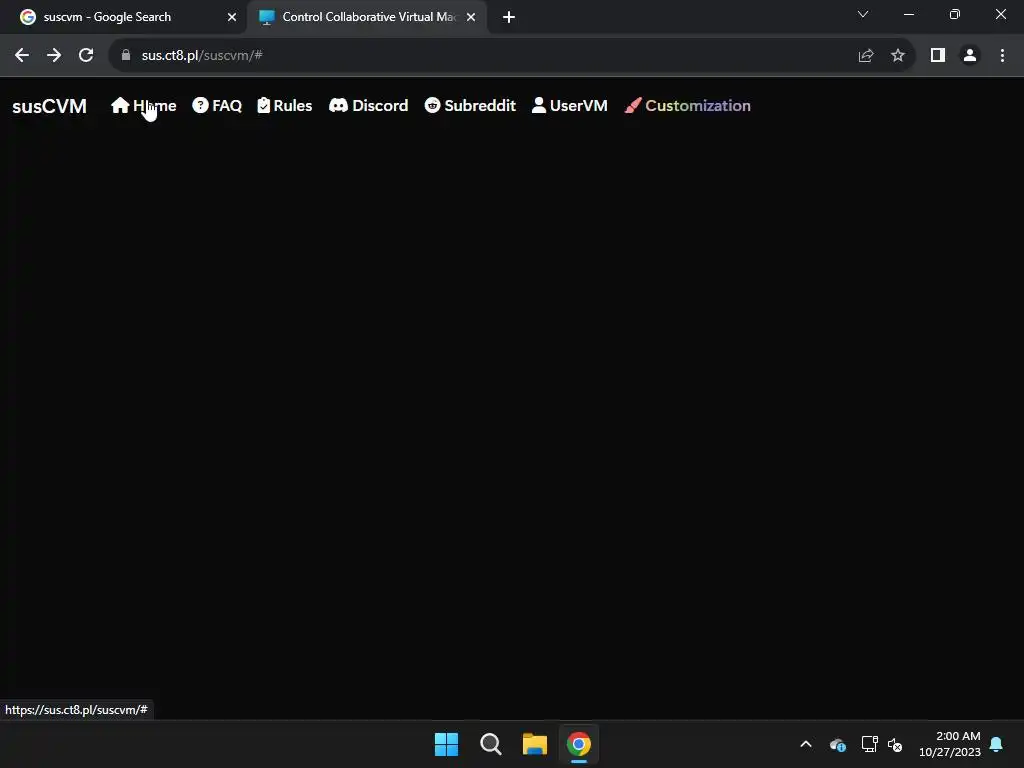Close the Chrome window

click(1000, 14)
